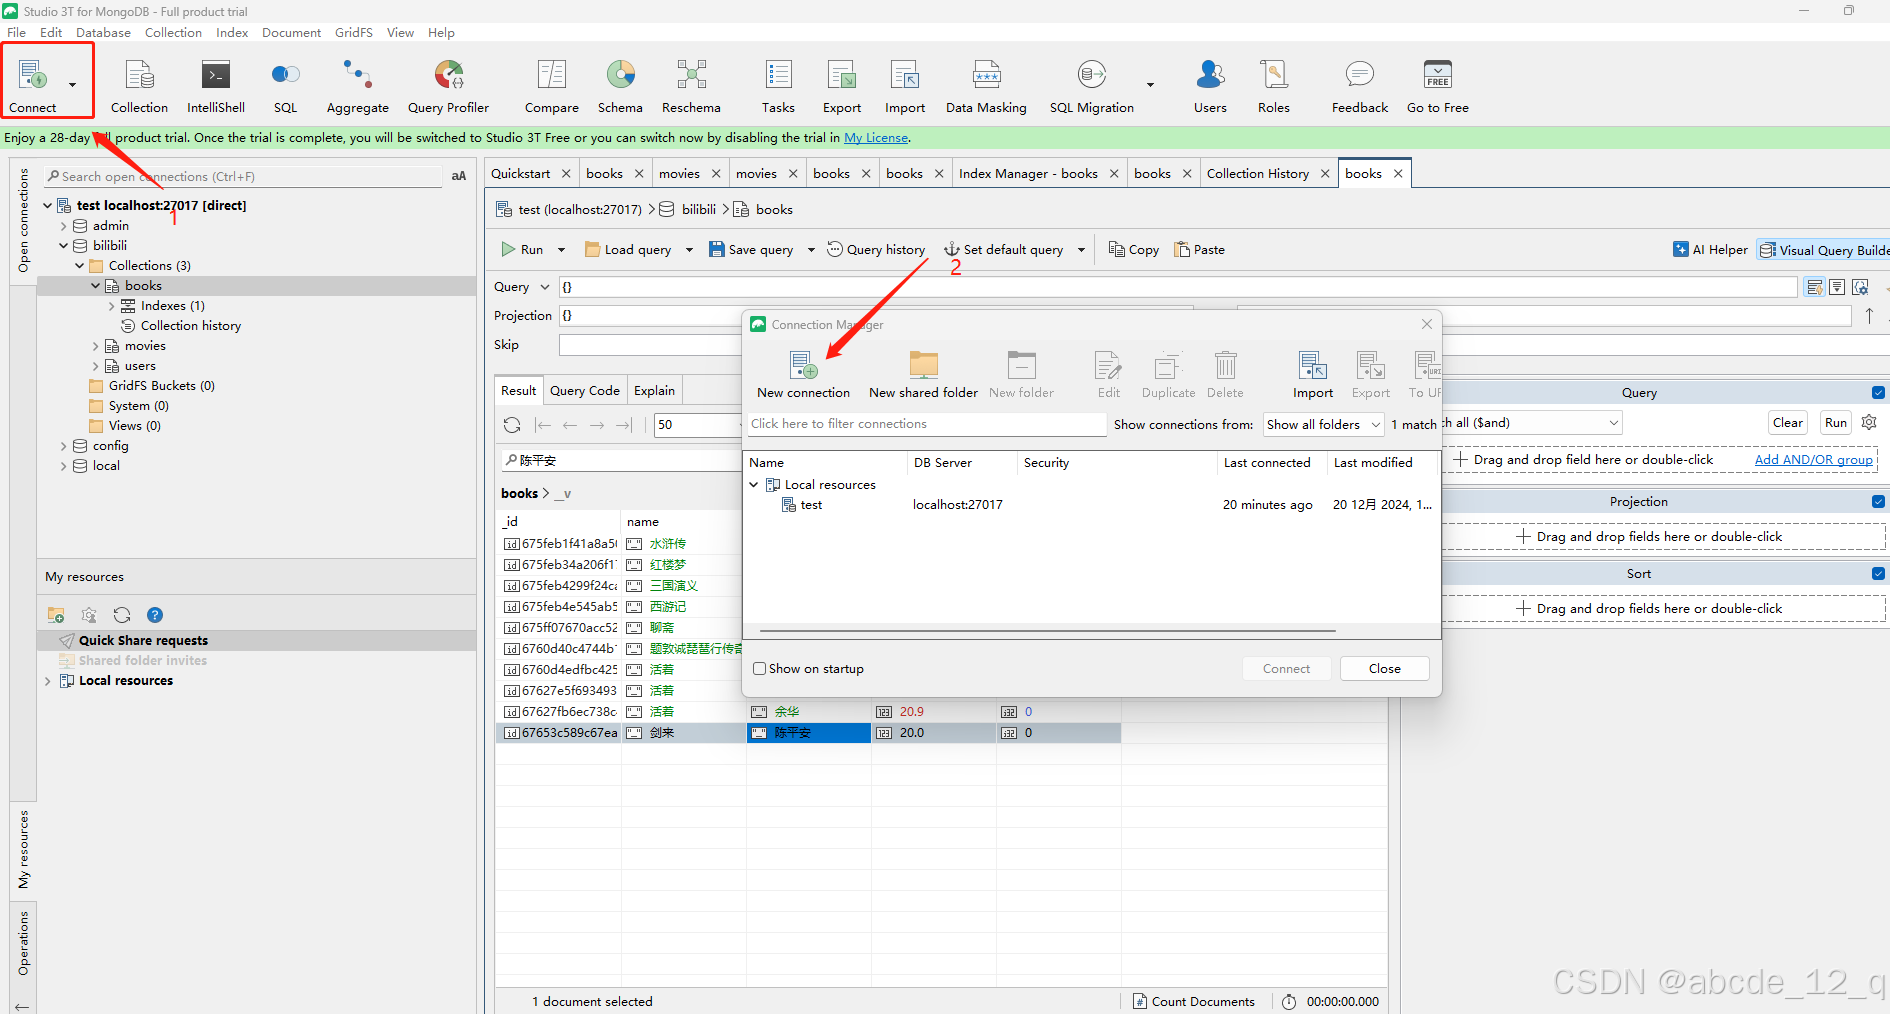Toggle case-sensitive aA search option
1890x1014 pixels.
coord(458,176)
